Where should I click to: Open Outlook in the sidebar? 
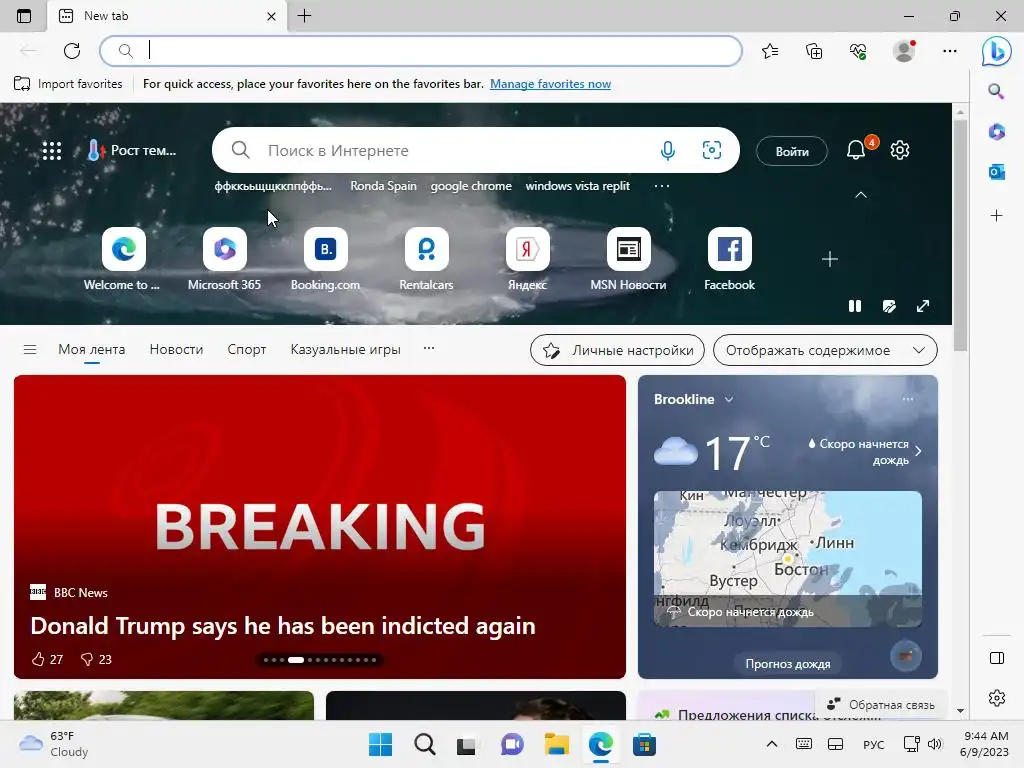pyautogui.click(x=997, y=172)
